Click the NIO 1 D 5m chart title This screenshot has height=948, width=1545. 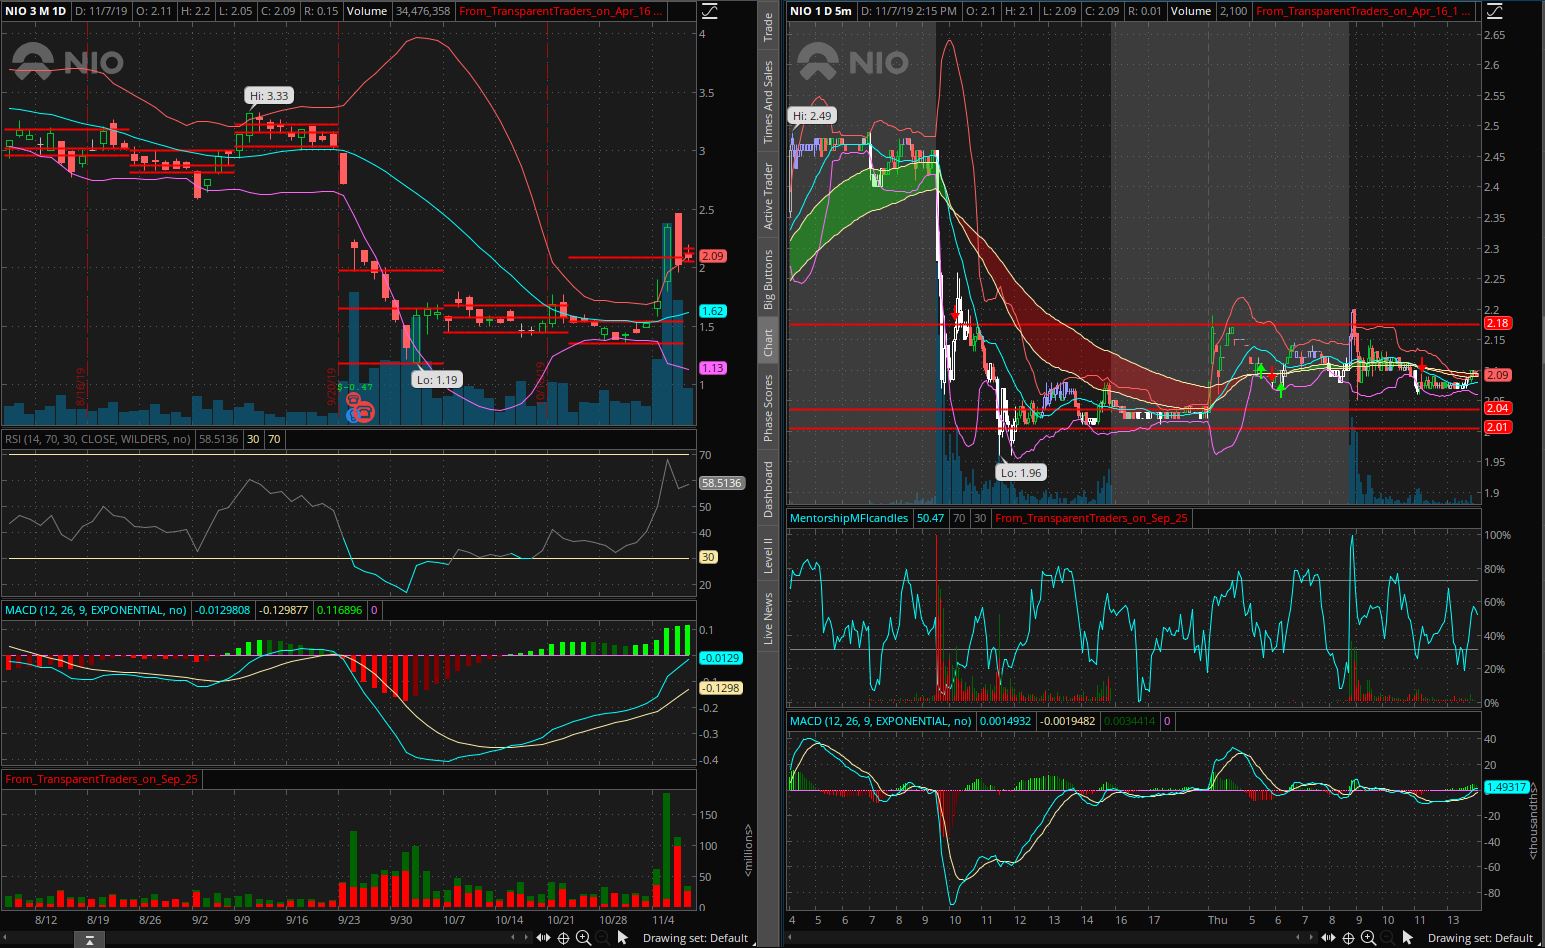point(821,11)
